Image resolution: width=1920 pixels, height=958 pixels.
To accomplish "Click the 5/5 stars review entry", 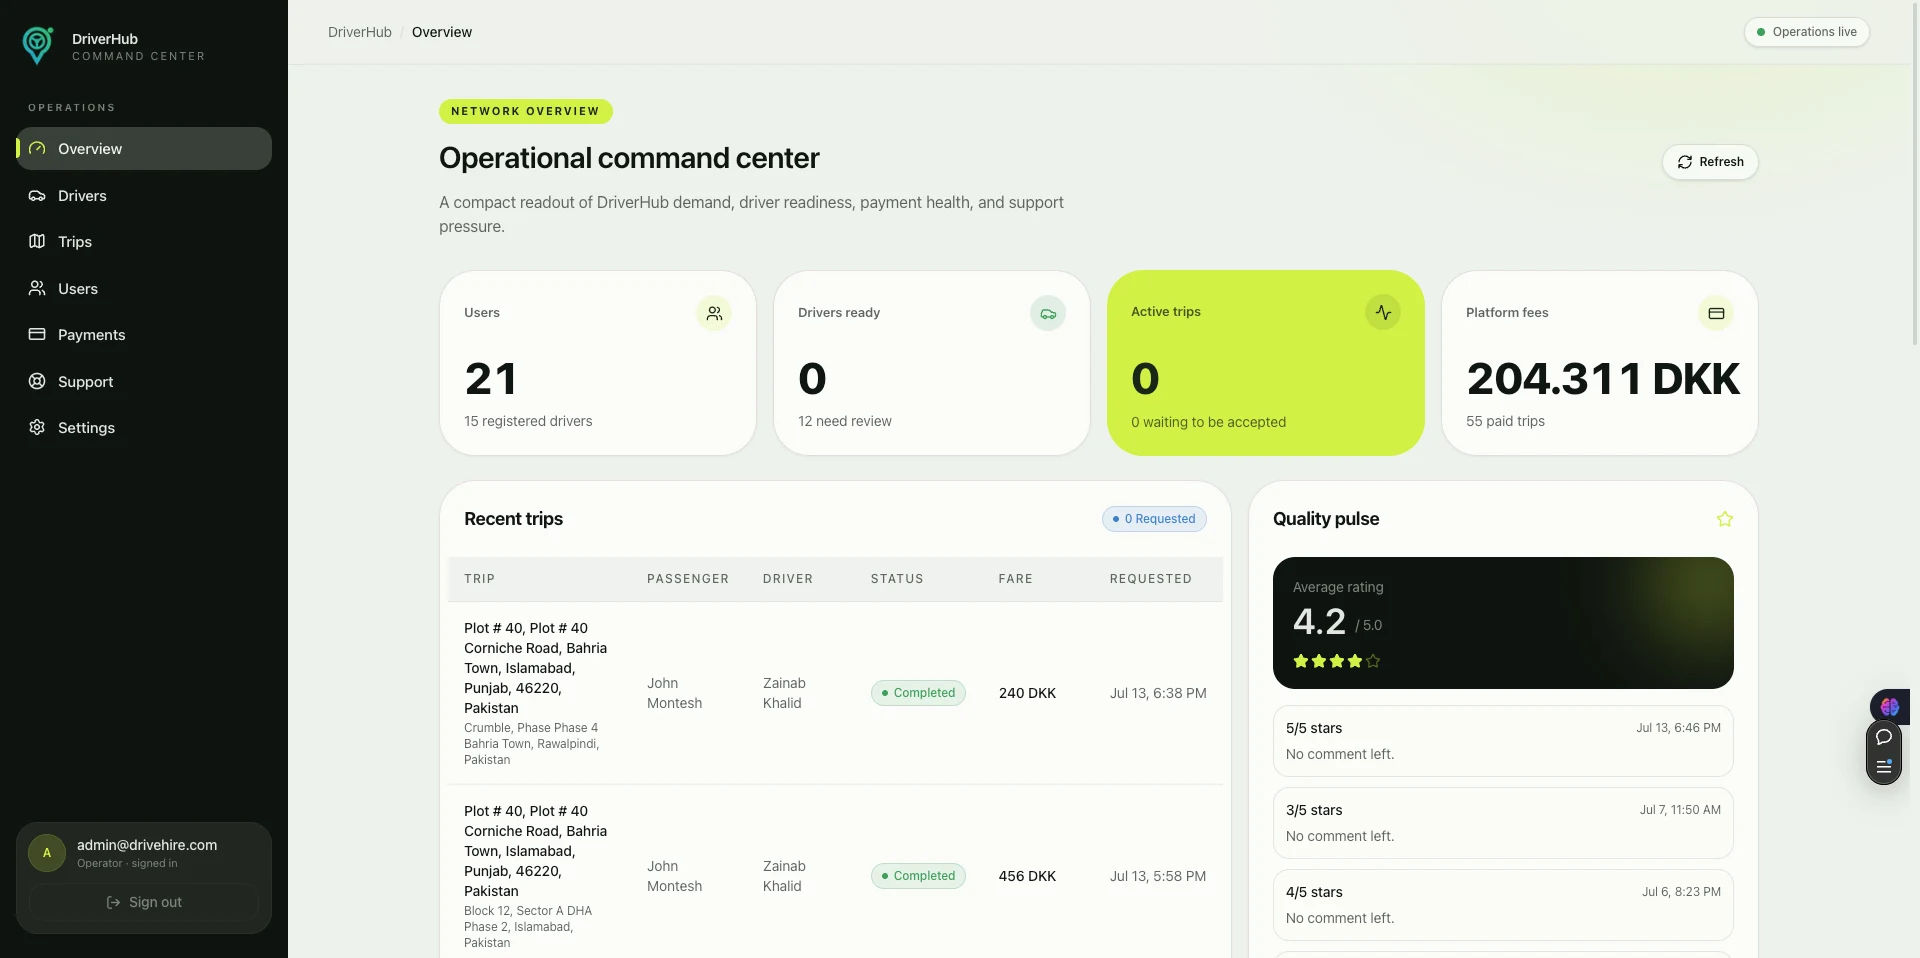I will (1503, 741).
